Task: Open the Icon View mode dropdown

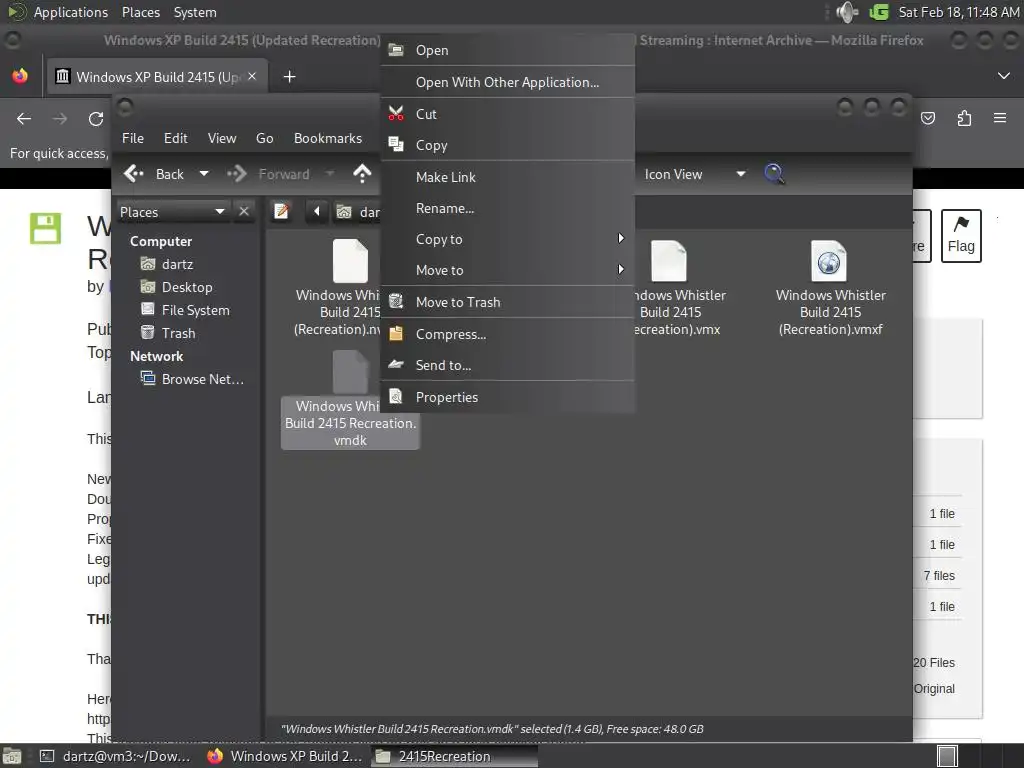Action: 695,174
